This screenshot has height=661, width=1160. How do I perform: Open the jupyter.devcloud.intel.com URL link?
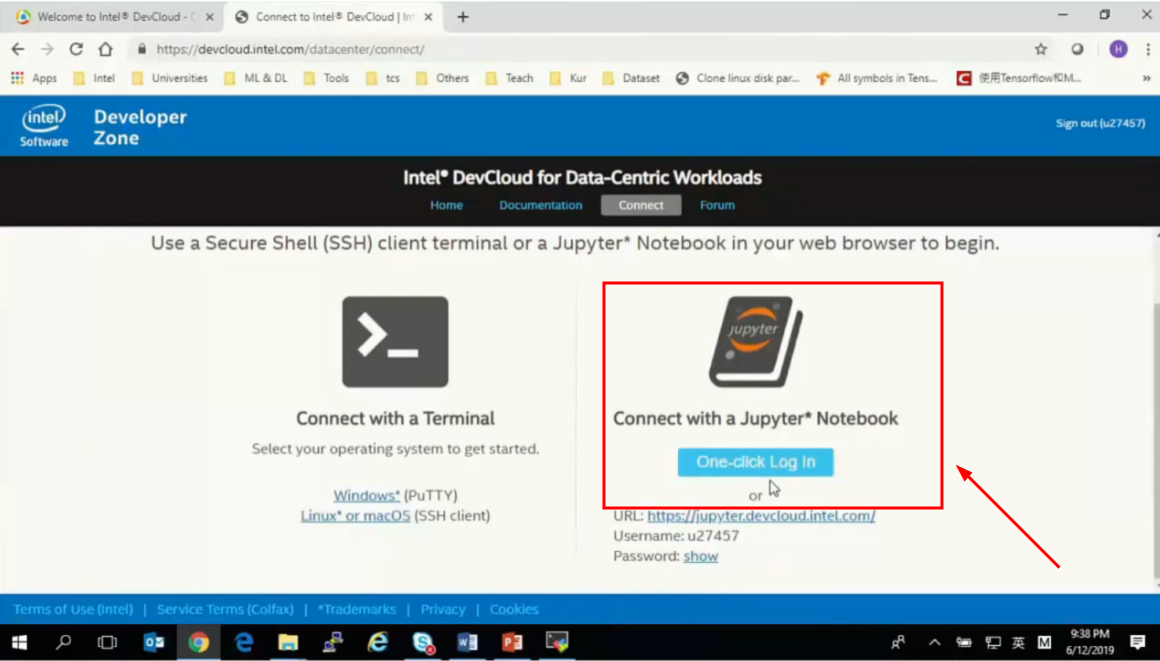click(x=761, y=515)
